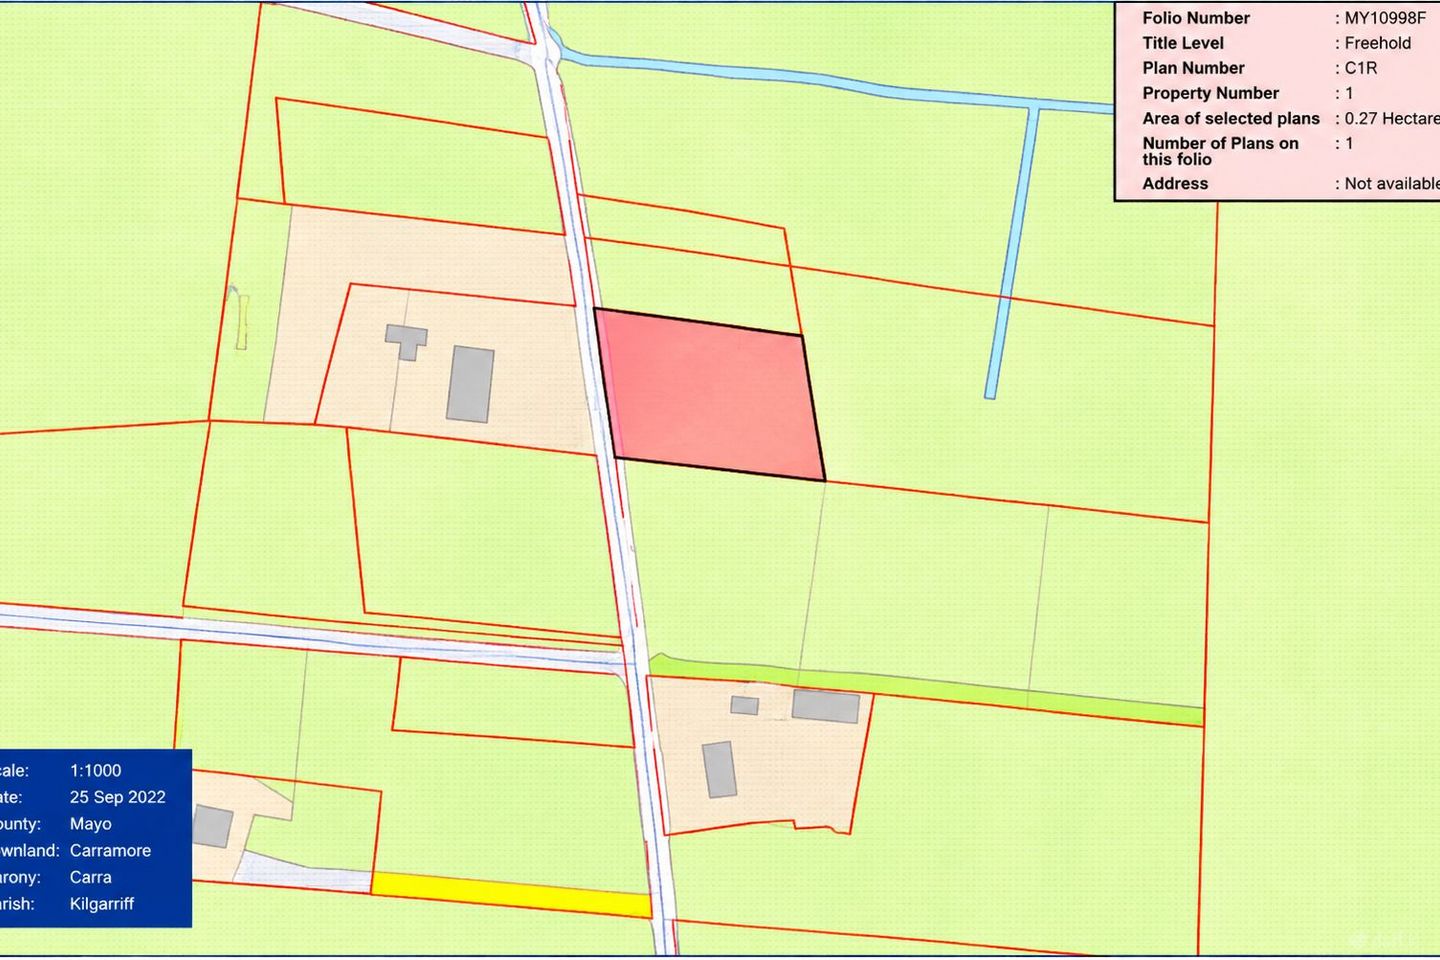Click the 'Carramore' townland value
The image size is (1440, 960).
[x=110, y=850]
